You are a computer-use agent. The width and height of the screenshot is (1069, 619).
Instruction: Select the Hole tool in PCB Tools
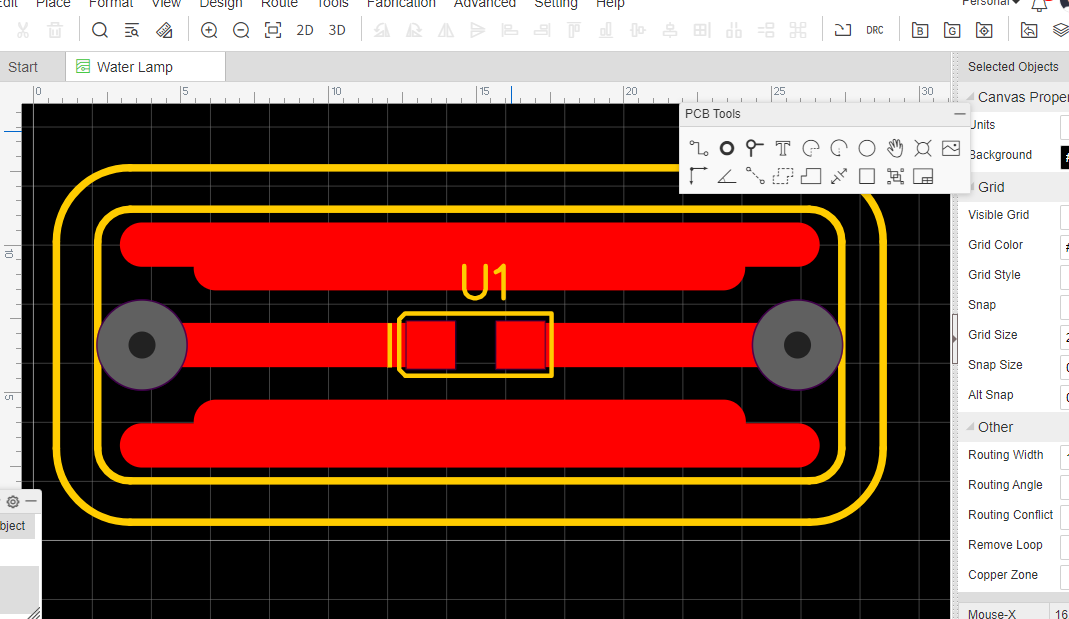click(x=922, y=148)
